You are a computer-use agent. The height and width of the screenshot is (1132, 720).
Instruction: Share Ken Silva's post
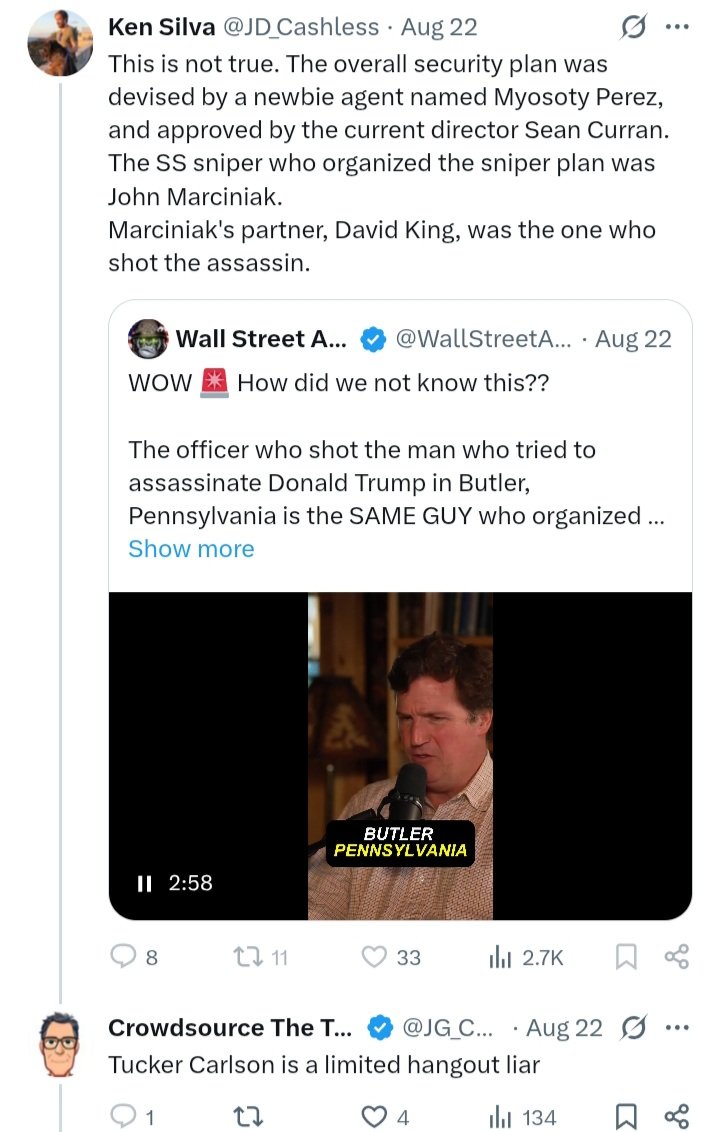point(677,957)
